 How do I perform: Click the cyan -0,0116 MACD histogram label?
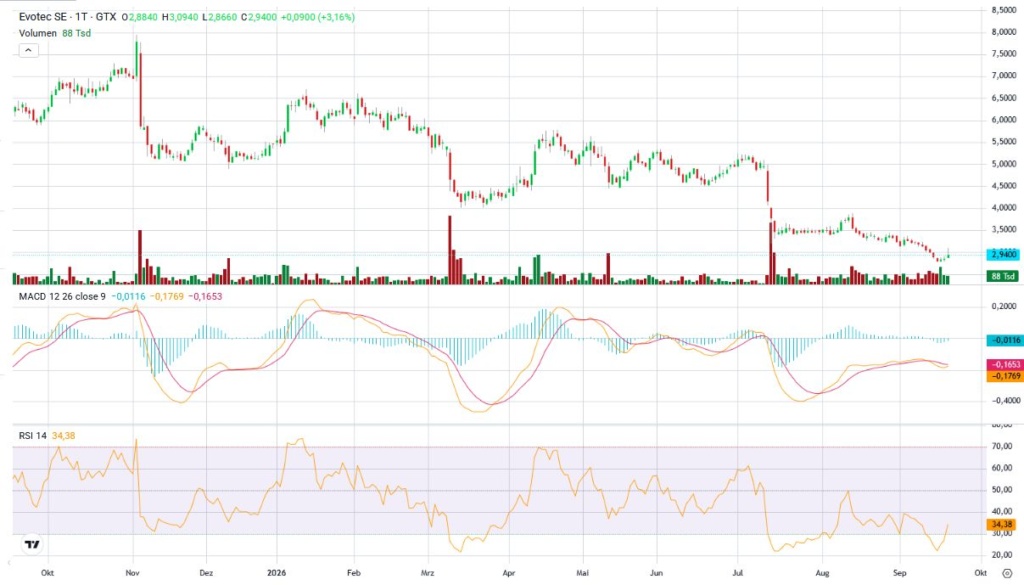click(x=1004, y=340)
